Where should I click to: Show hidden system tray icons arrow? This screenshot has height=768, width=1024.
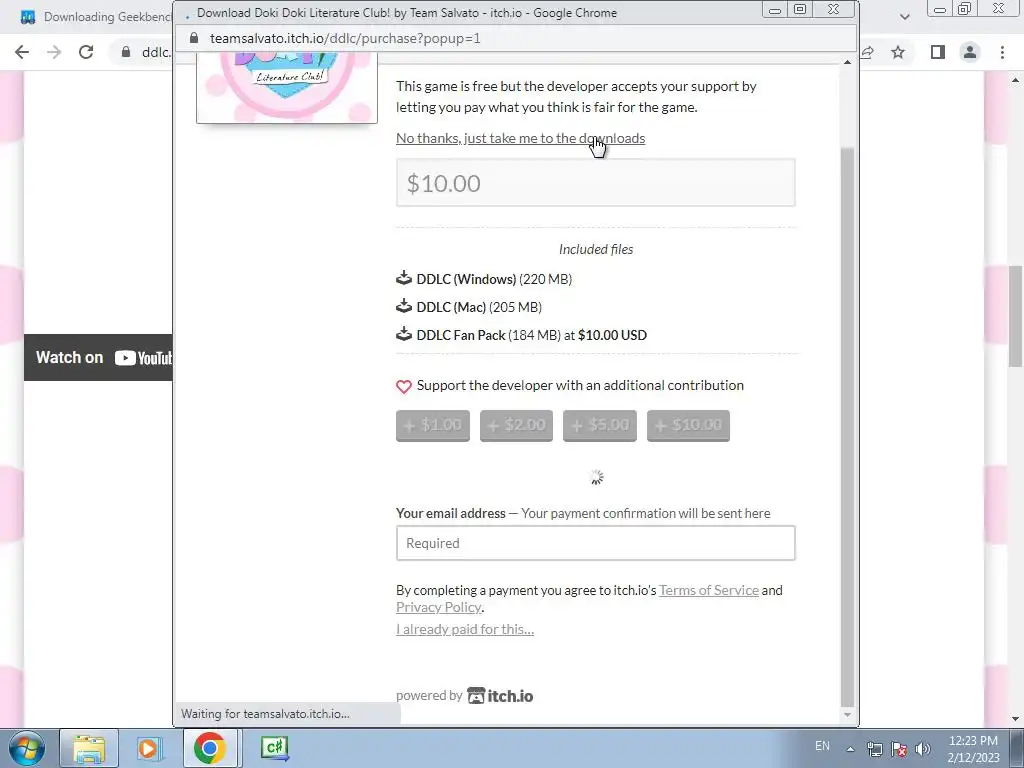(x=850, y=749)
